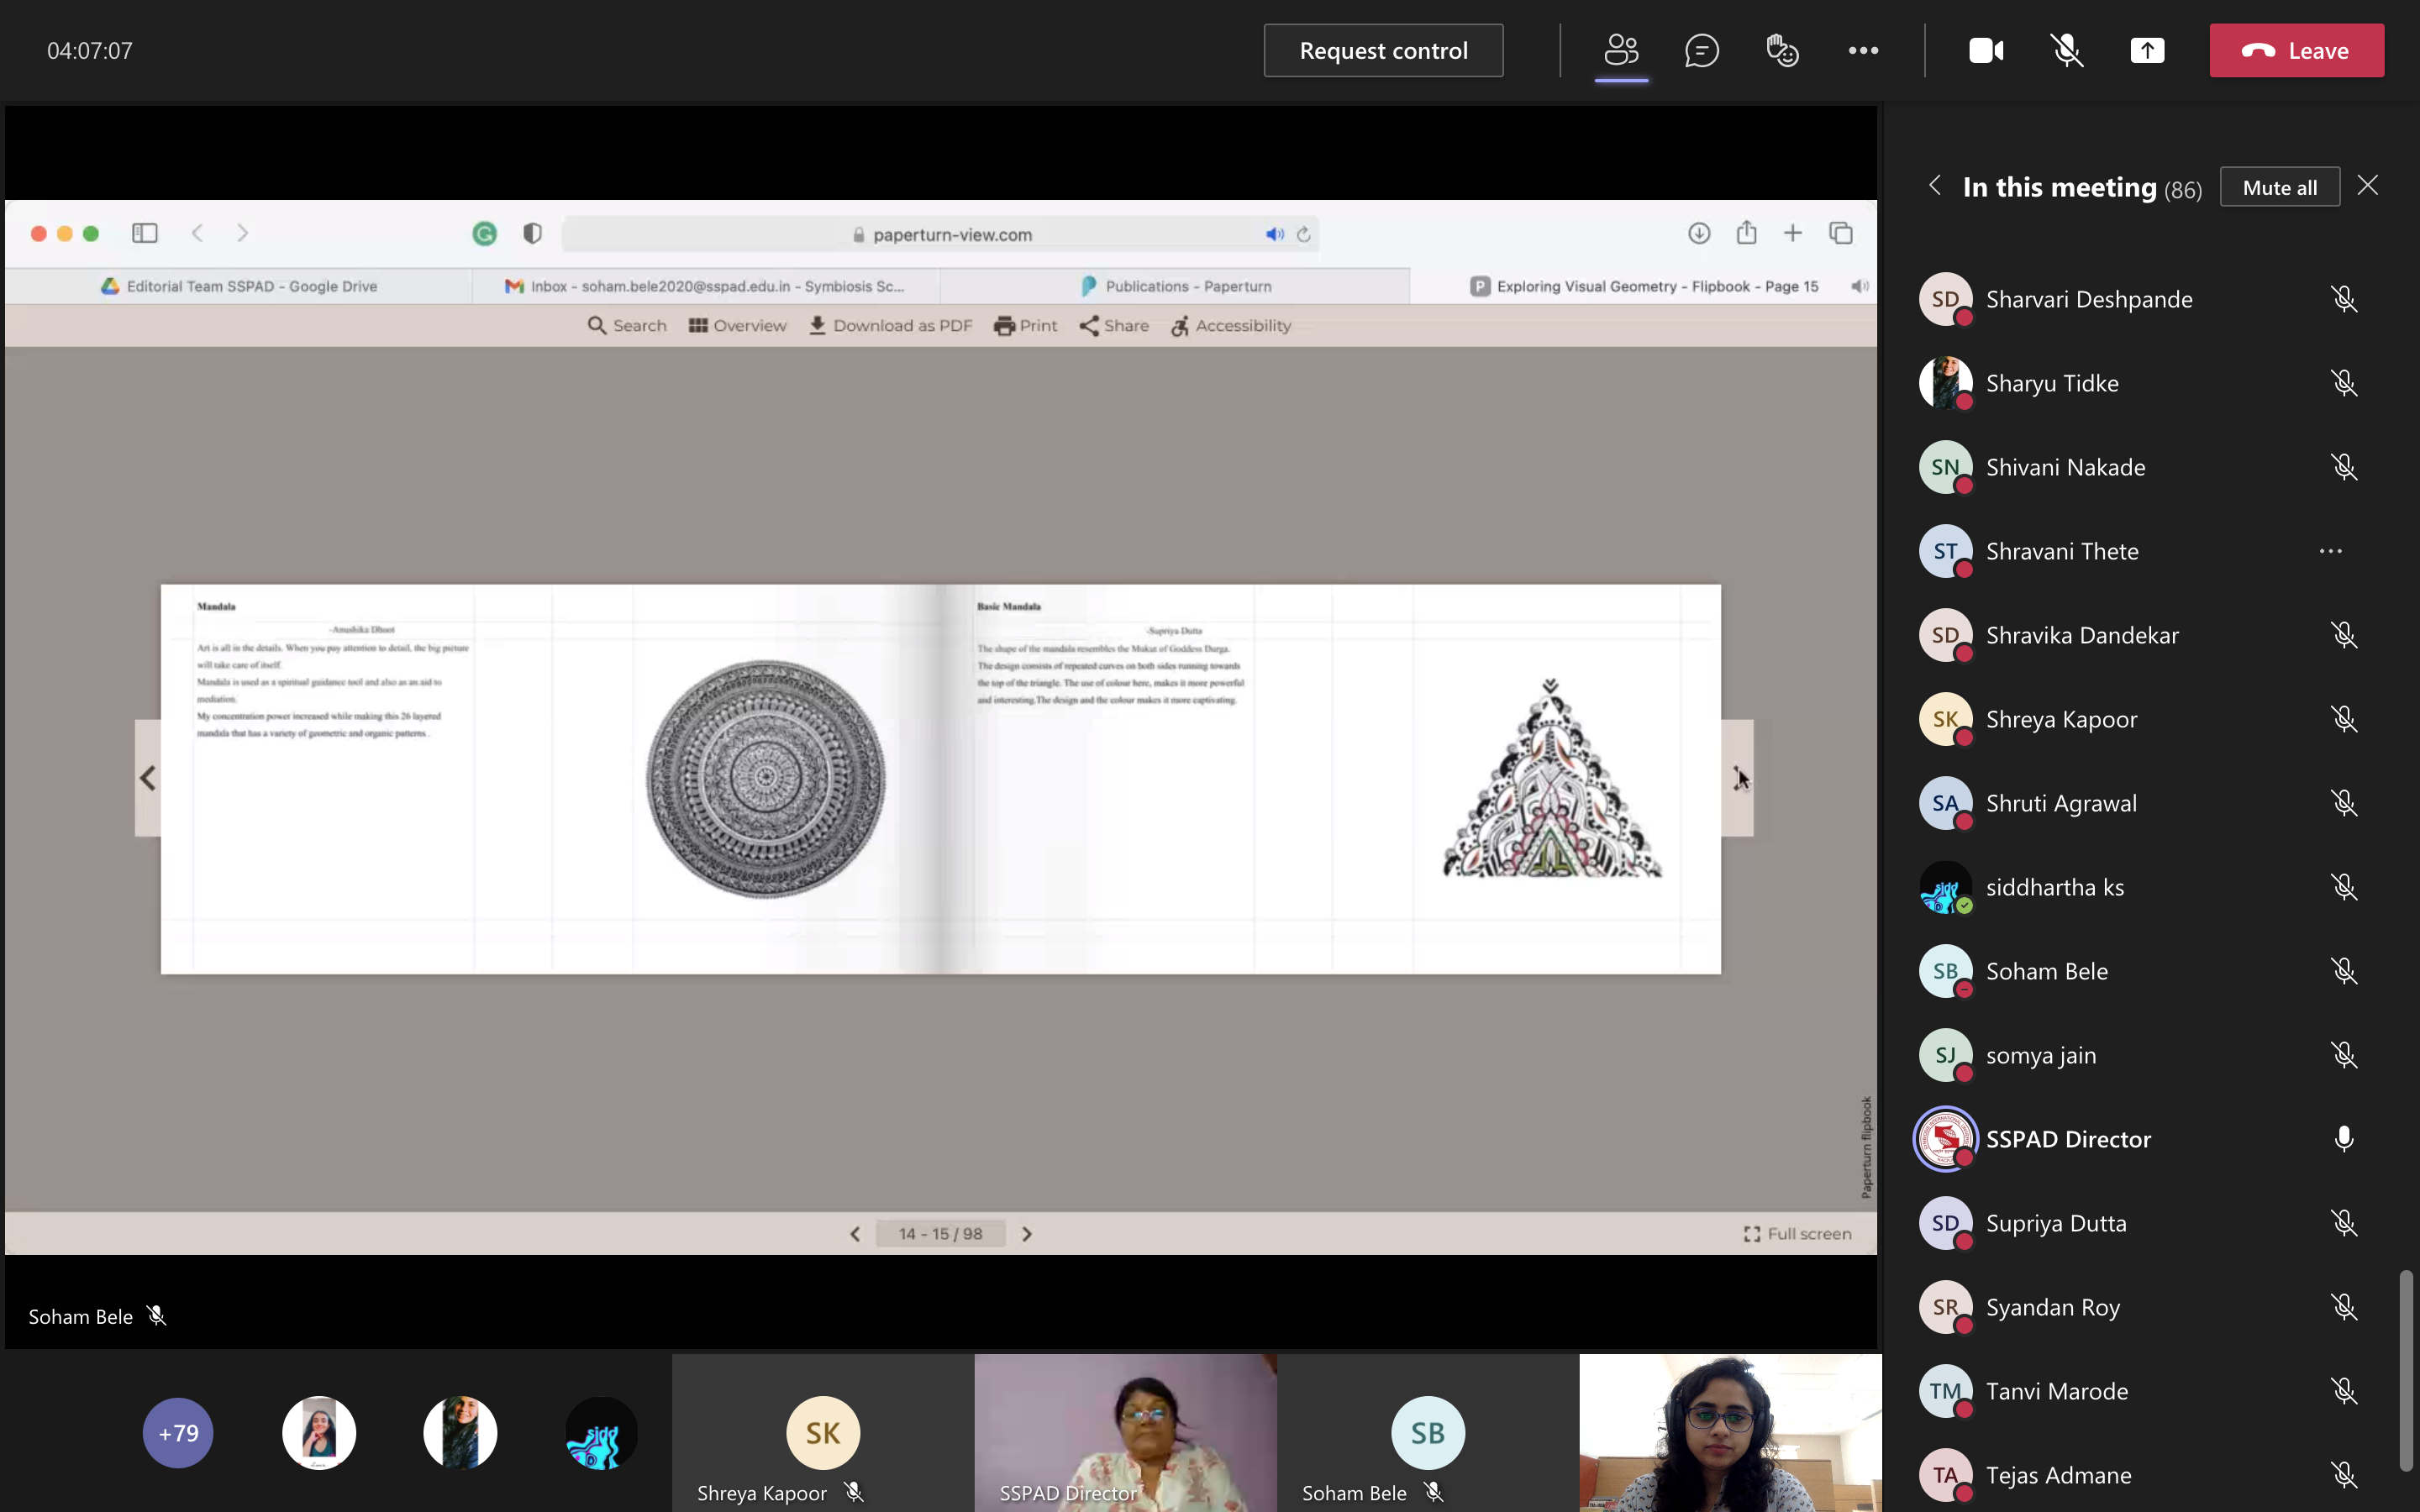
Task: Go back using participants panel chevron
Action: click(1935, 186)
